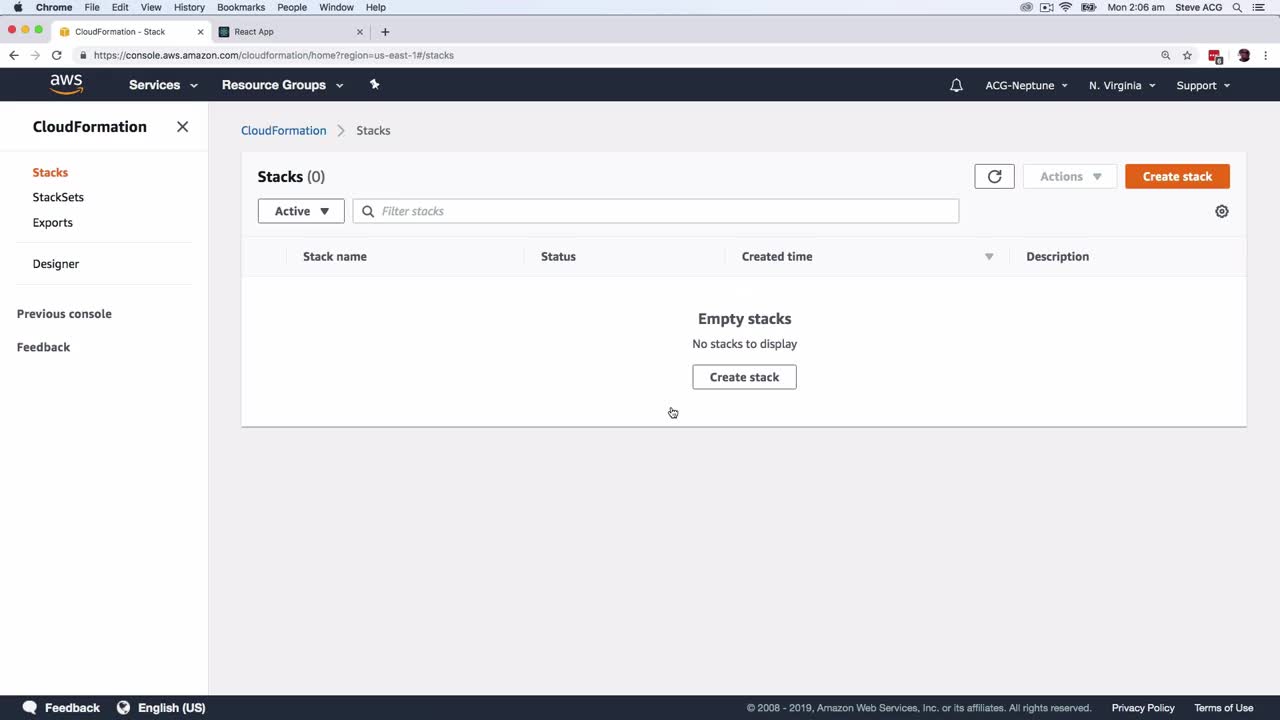This screenshot has width=1280, height=720.
Task: Open the People menu
Action: click(x=292, y=7)
